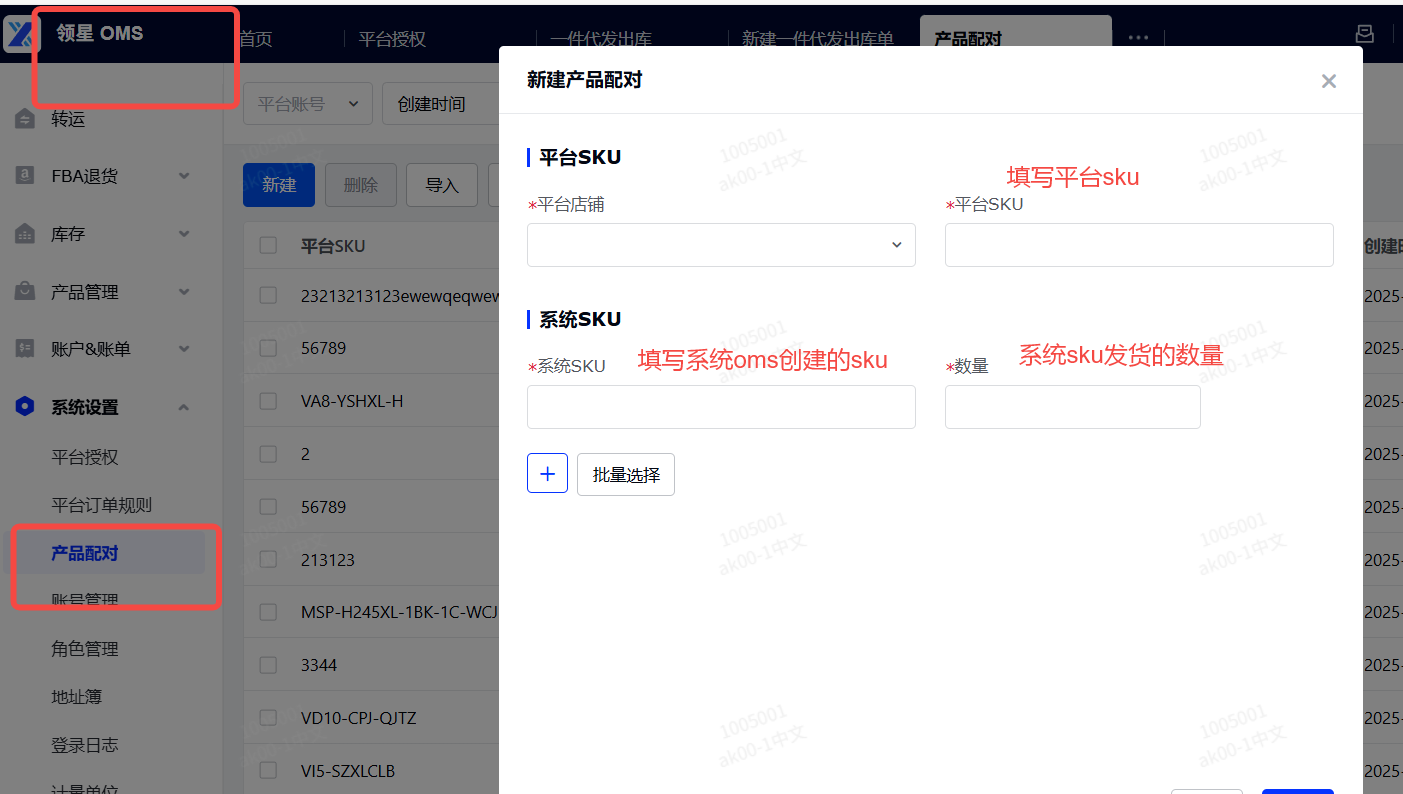The width and height of the screenshot is (1403, 794).
Task: Check the row MSP-H245XL-1BK-1C-WCJ
Action: coord(268,612)
